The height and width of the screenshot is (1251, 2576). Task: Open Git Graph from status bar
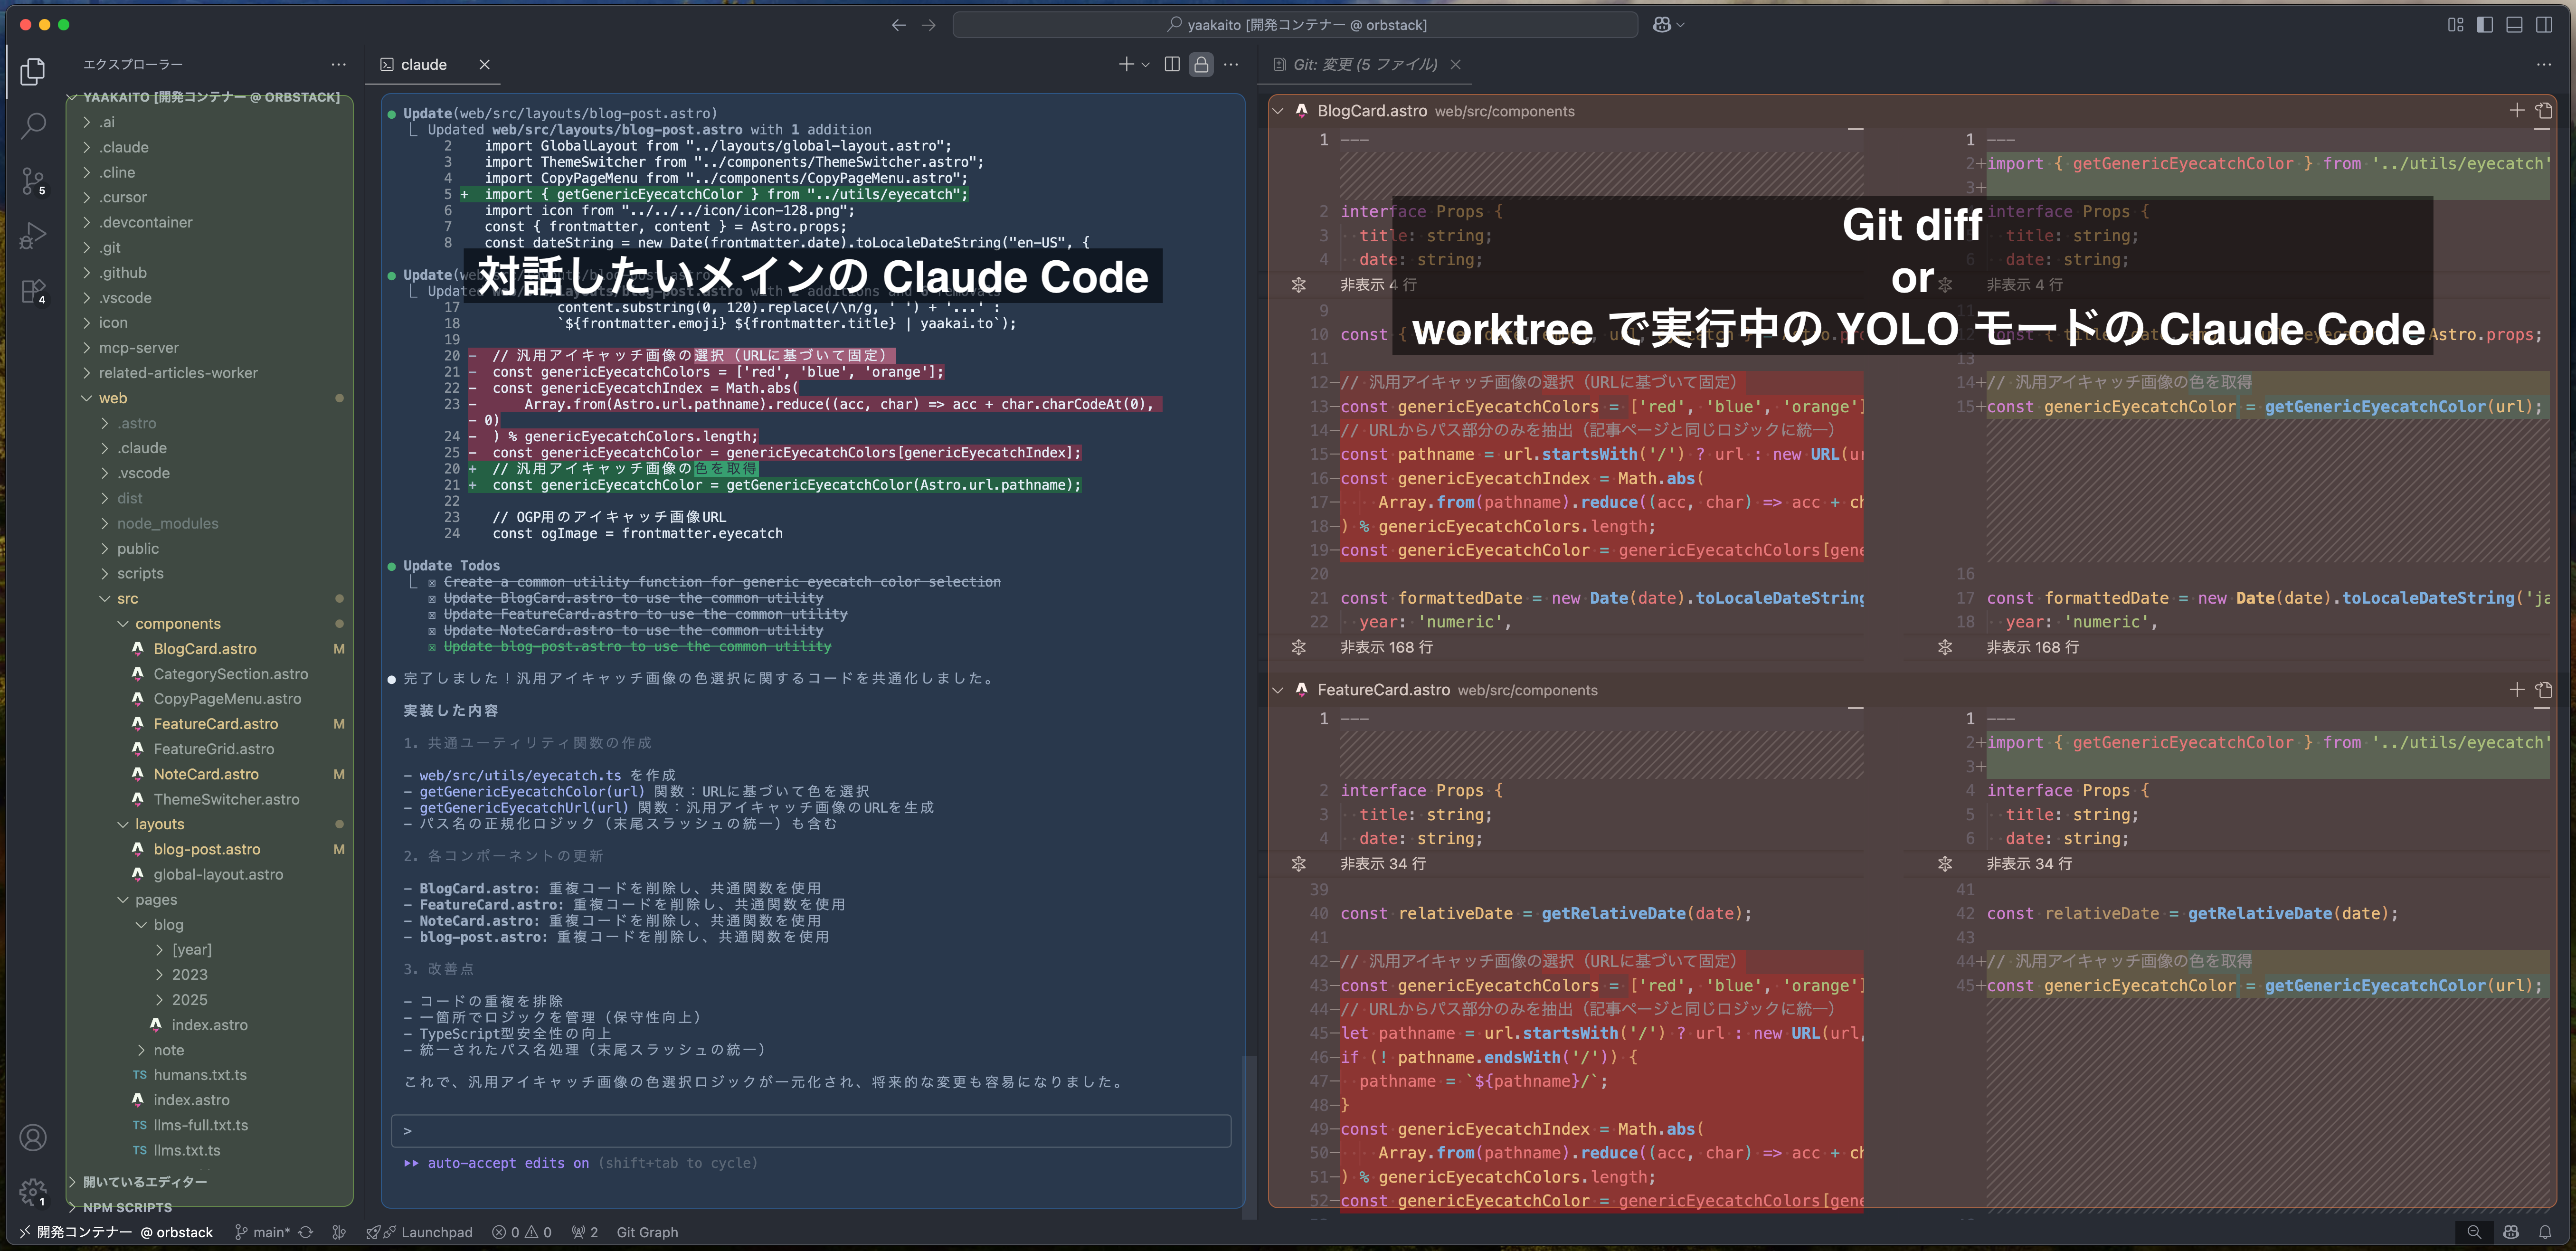pos(647,1232)
